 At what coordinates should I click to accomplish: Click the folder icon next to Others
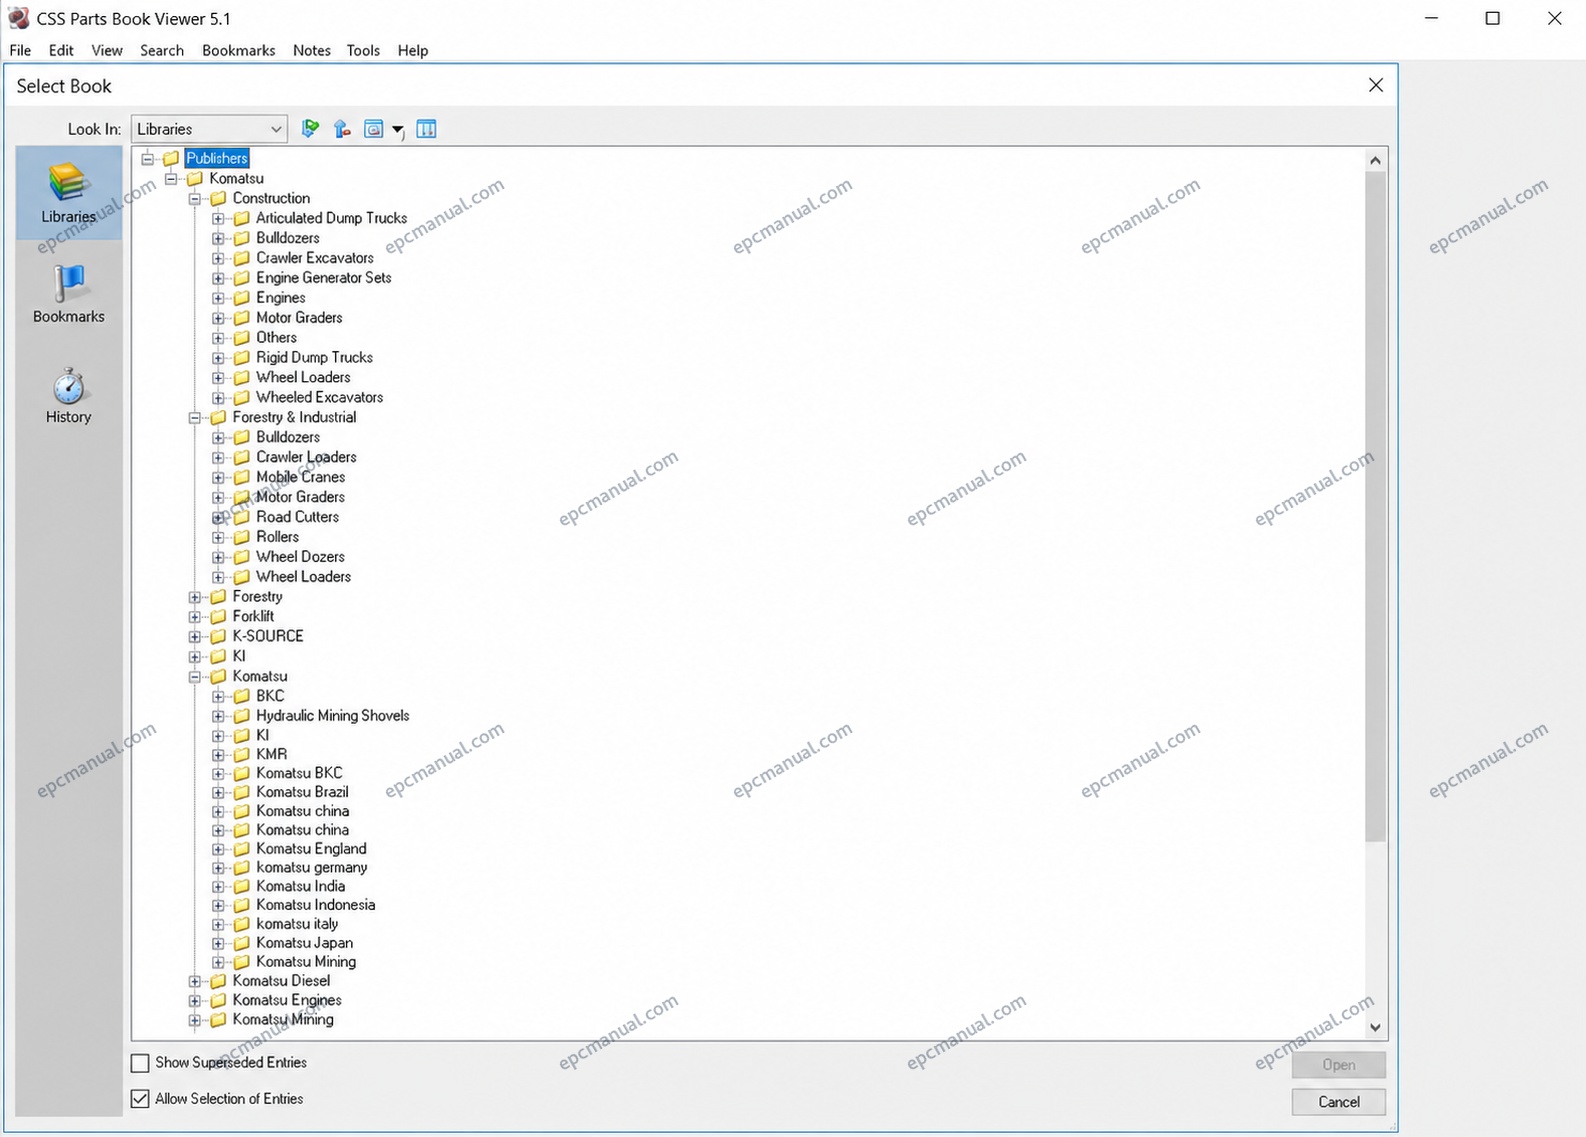(241, 338)
